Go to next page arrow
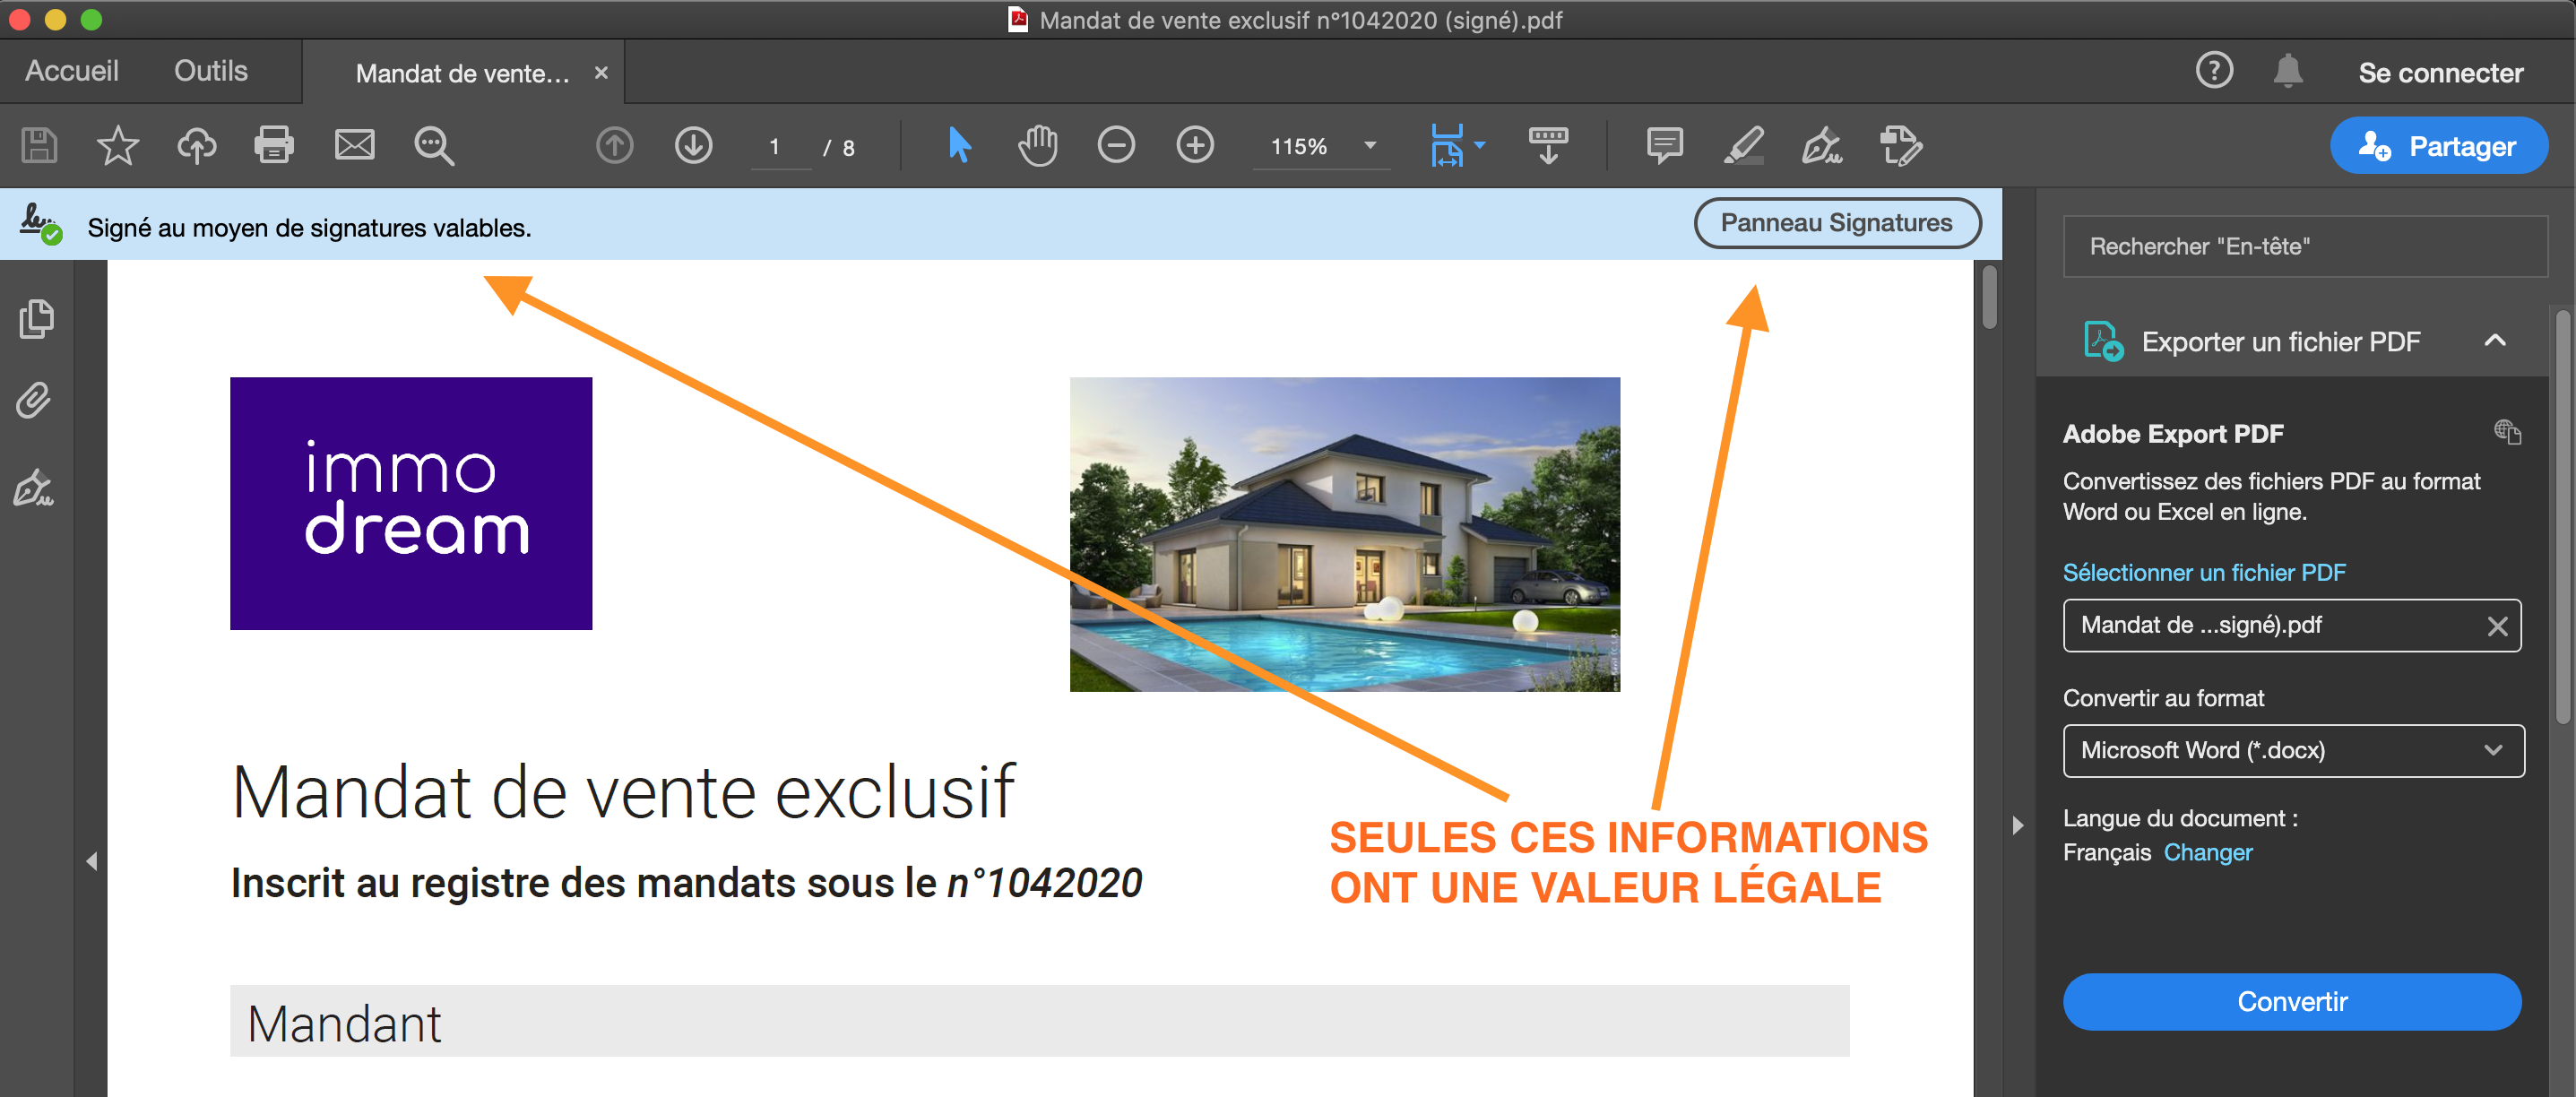This screenshot has width=2576, height=1097. pyautogui.click(x=693, y=146)
